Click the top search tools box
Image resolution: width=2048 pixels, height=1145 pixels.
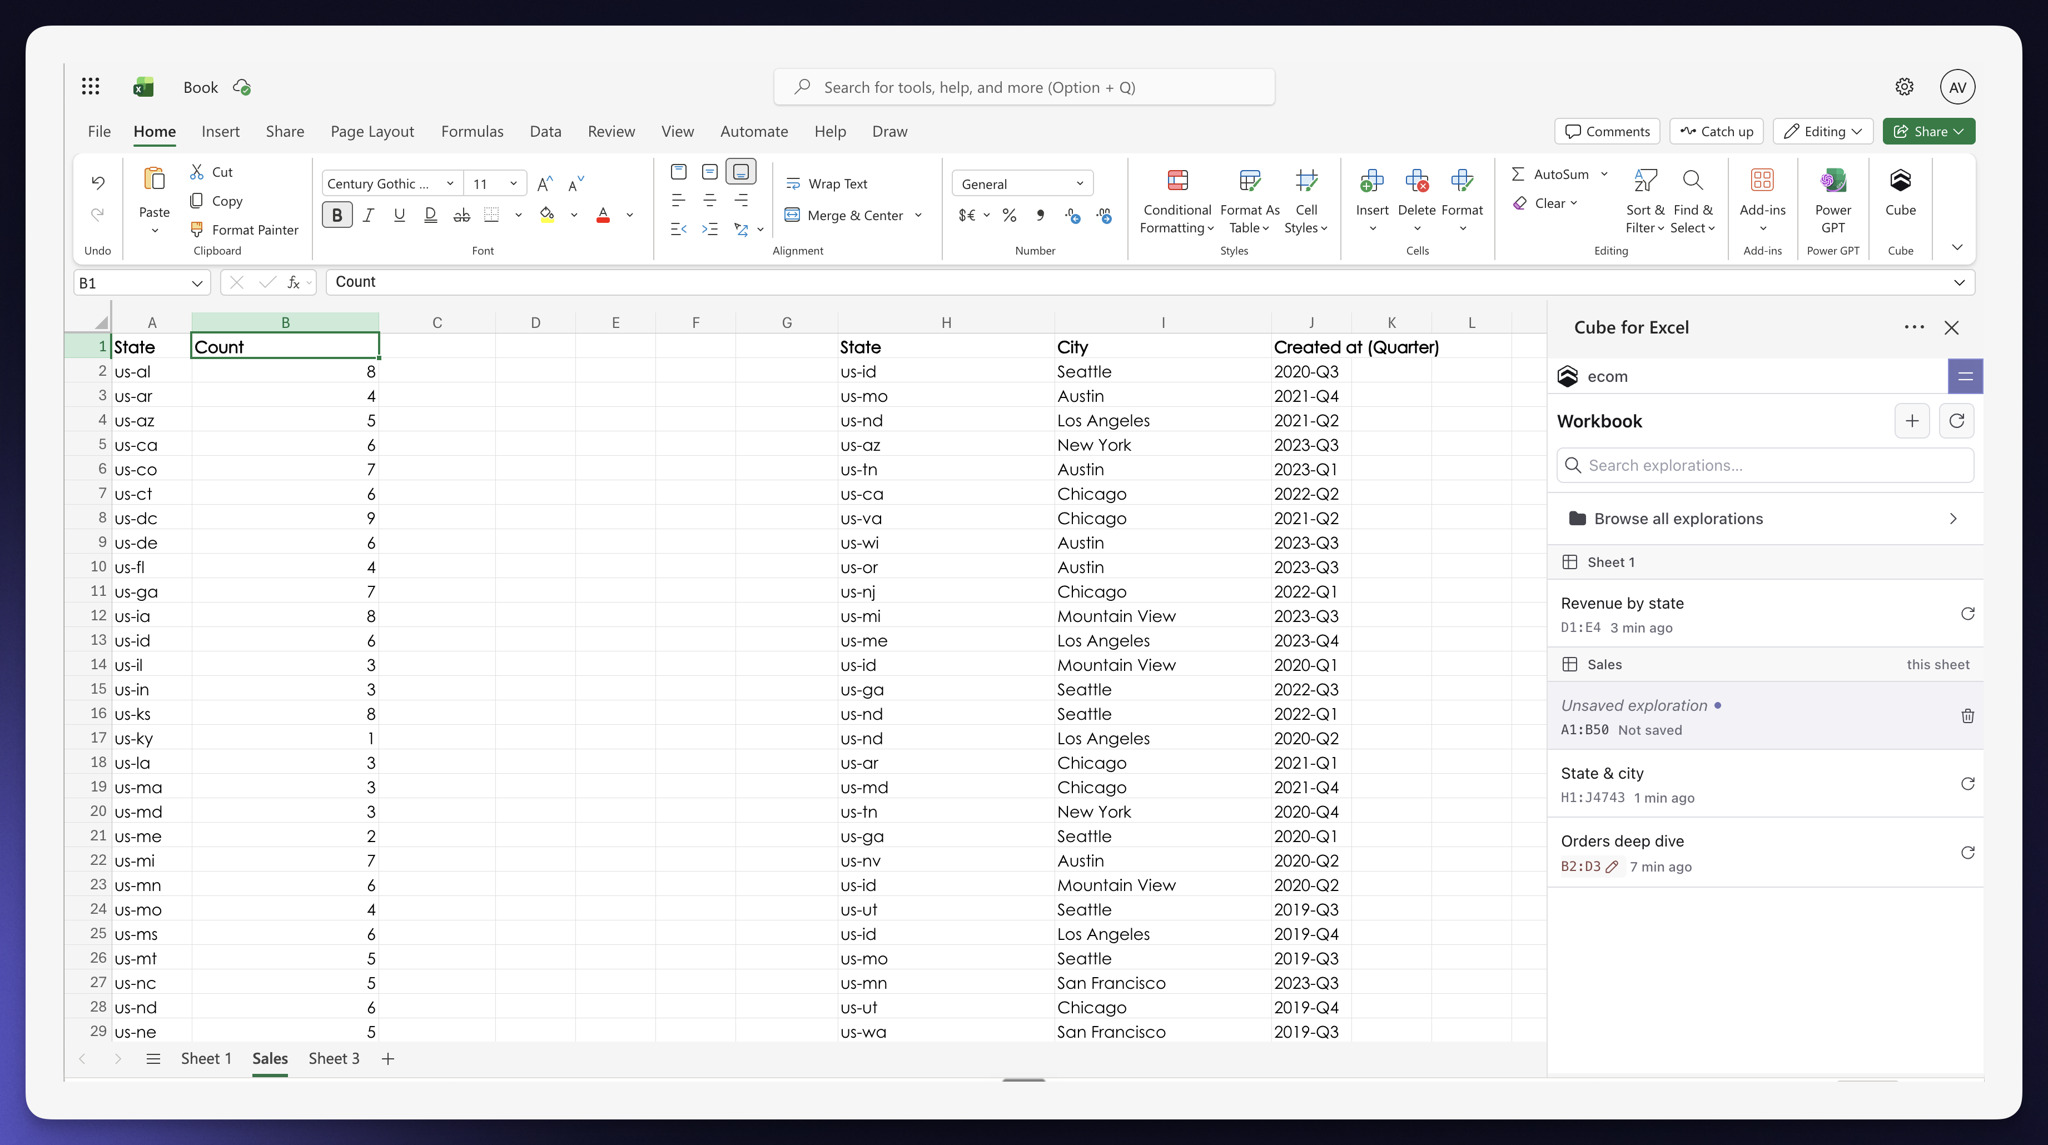point(1024,87)
